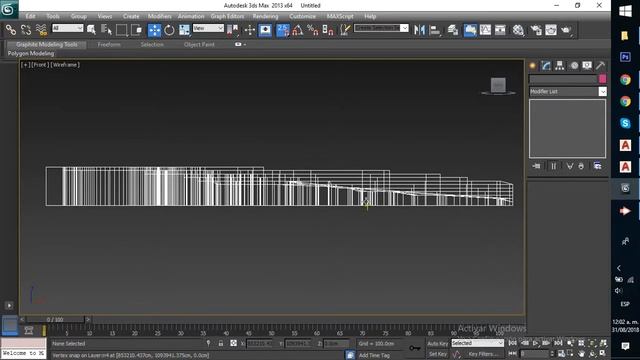Open the Named Selection Sets dropdown
This screenshot has width=640, height=360.
(x=404, y=28)
